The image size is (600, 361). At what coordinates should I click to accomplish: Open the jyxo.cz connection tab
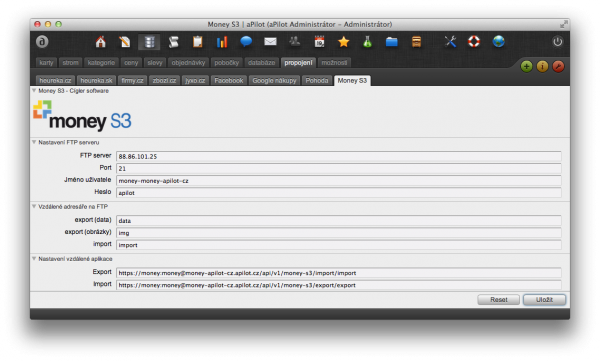point(195,80)
